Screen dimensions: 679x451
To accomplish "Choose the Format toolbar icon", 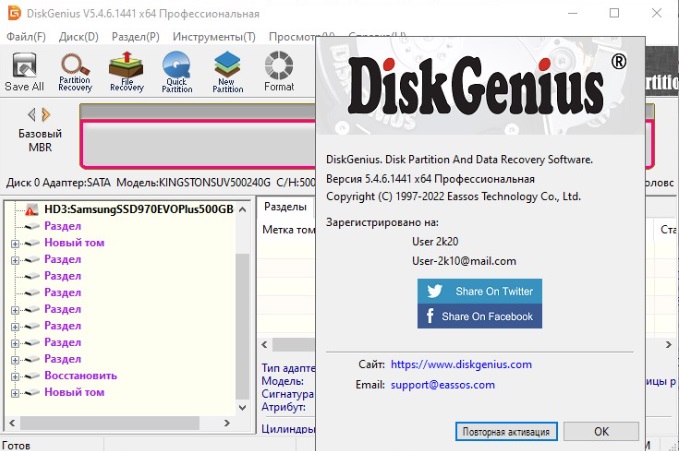I will pyautogui.click(x=279, y=72).
